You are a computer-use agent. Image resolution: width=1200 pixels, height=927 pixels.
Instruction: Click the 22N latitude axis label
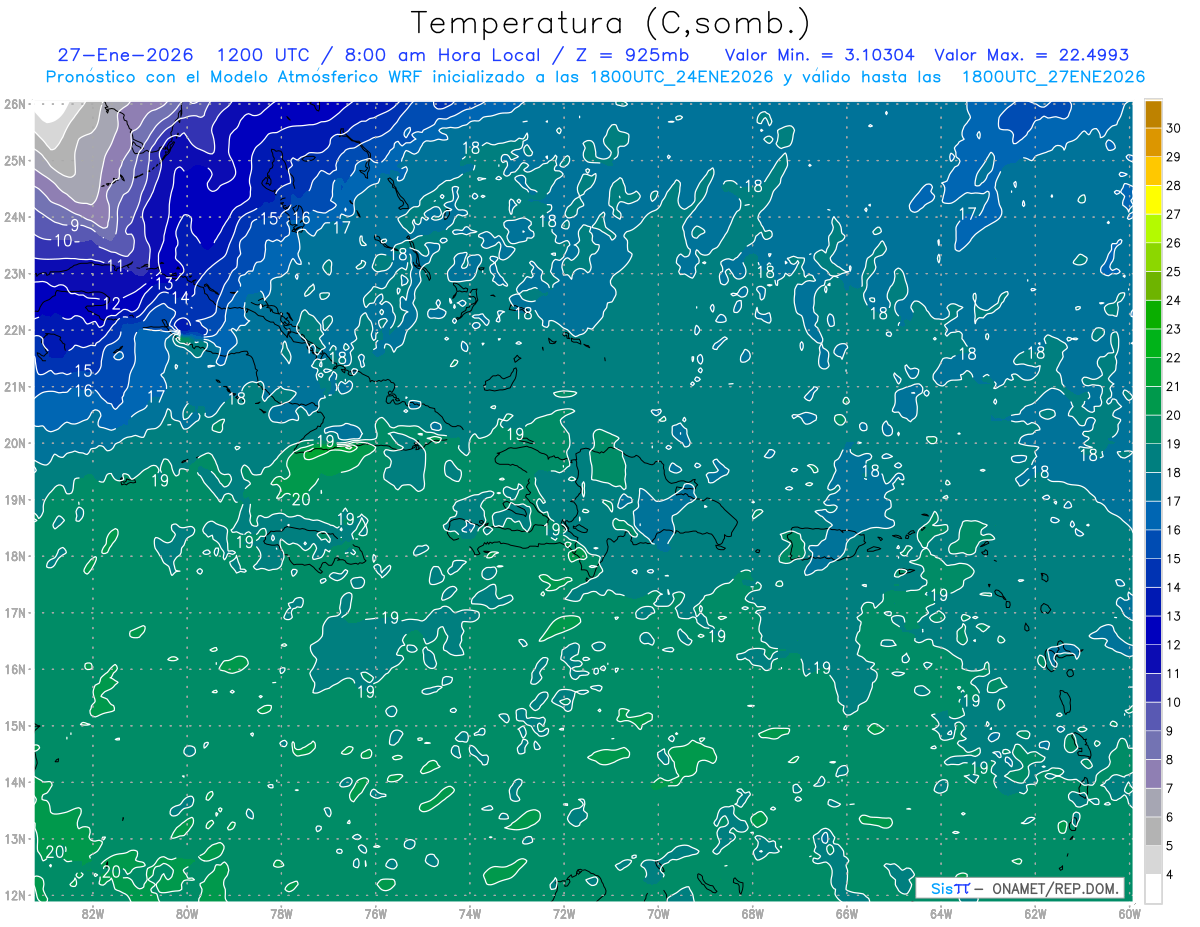click(x=15, y=330)
